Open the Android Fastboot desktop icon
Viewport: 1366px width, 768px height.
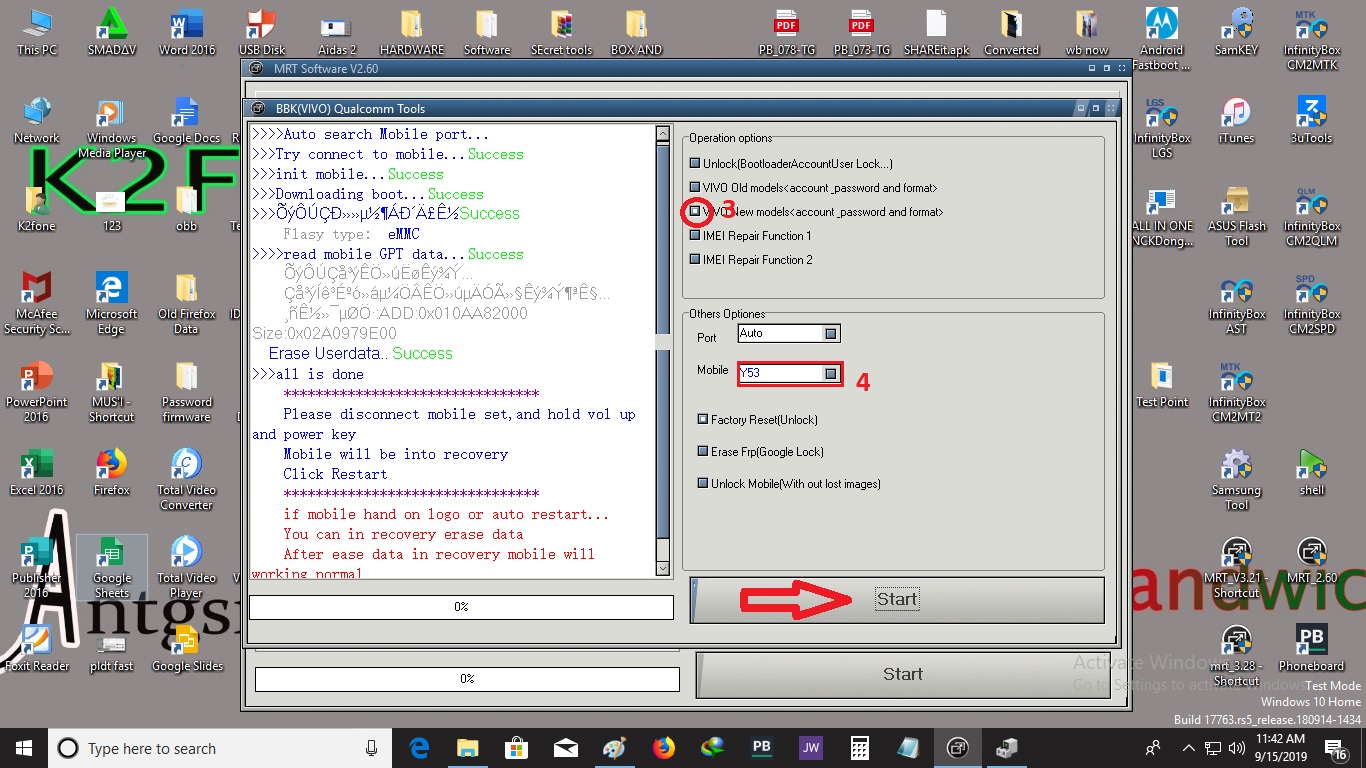click(x=1161, y=38)
